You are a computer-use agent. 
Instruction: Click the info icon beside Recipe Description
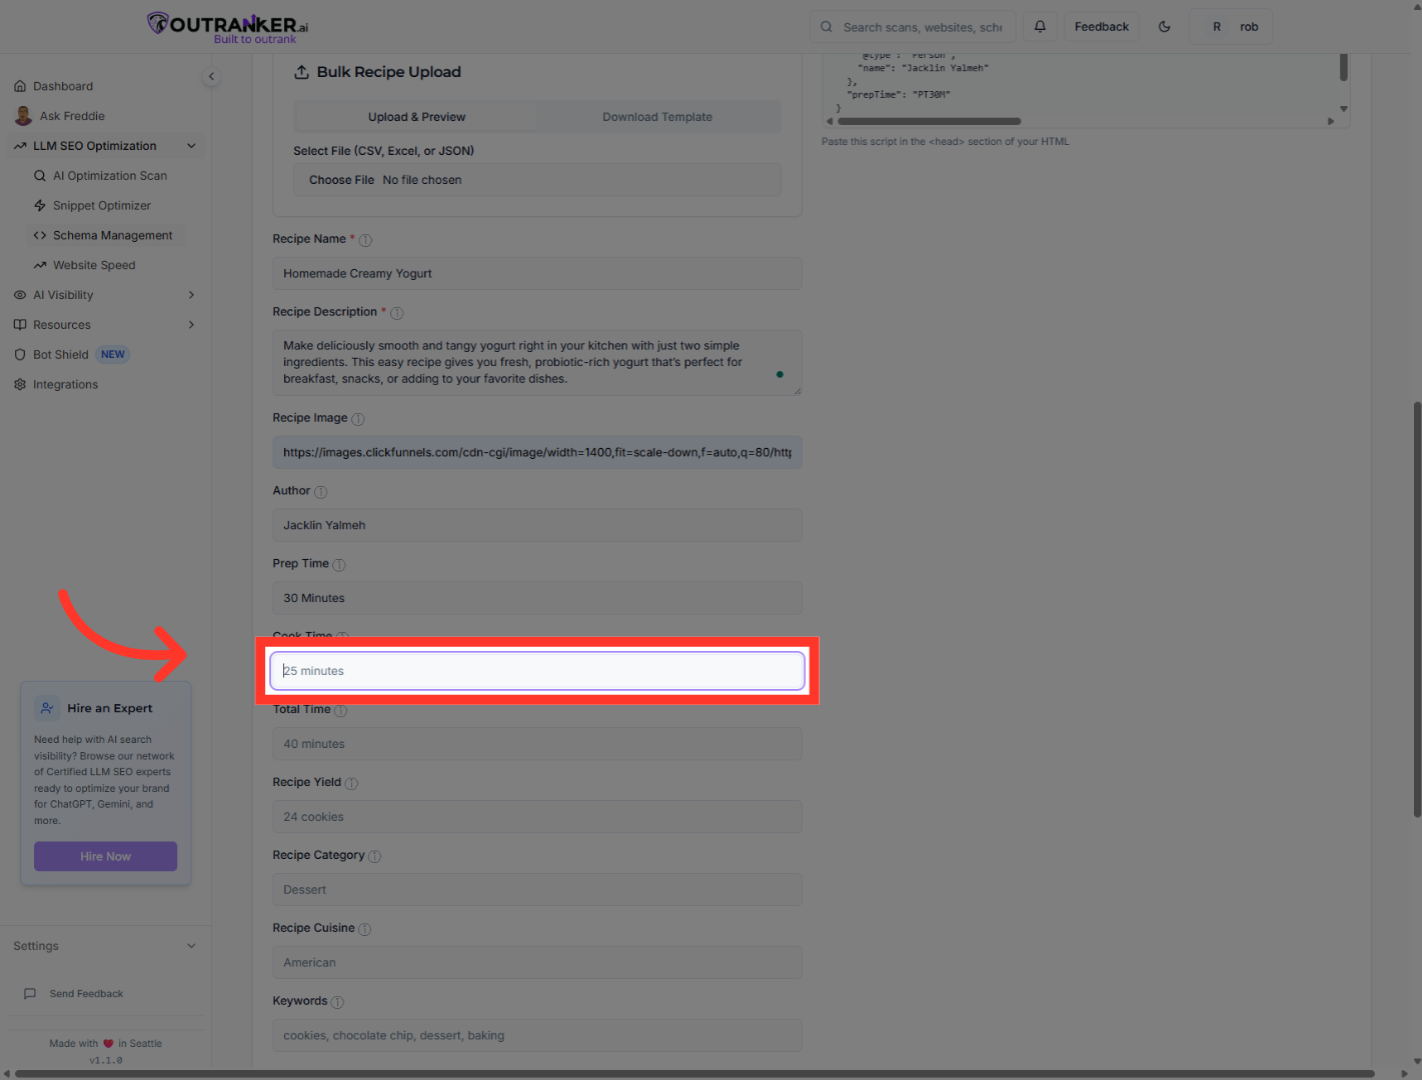(x=397, y=313)
